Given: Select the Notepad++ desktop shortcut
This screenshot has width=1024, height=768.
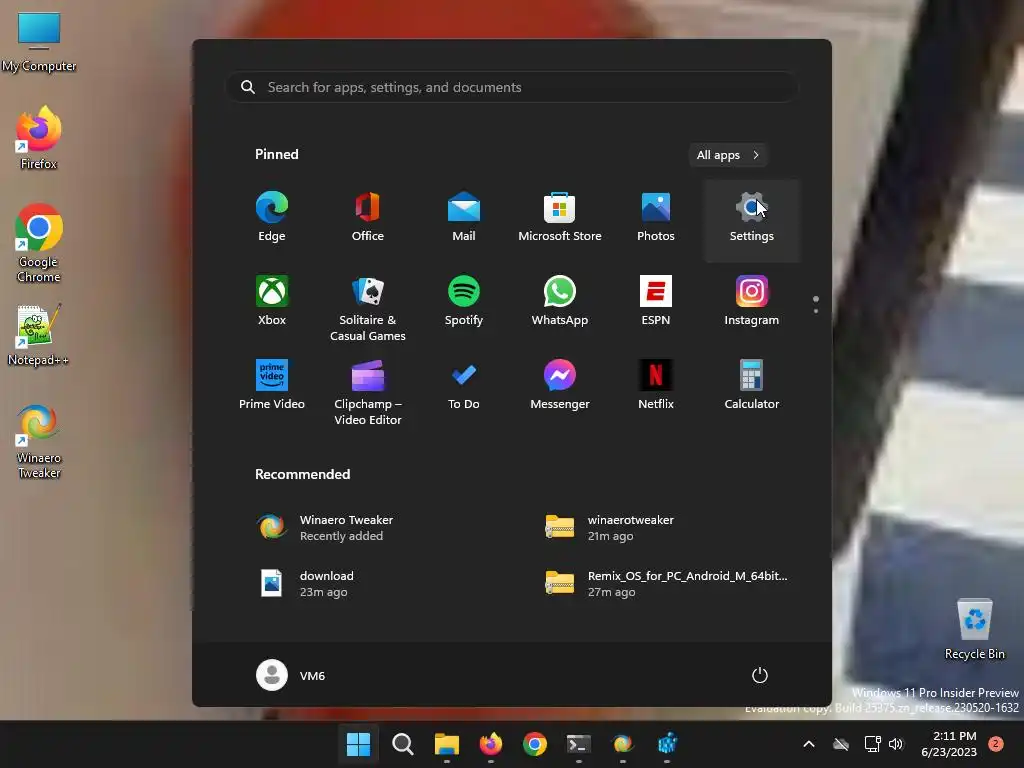Looking at the screenshot, I should 39,334.
